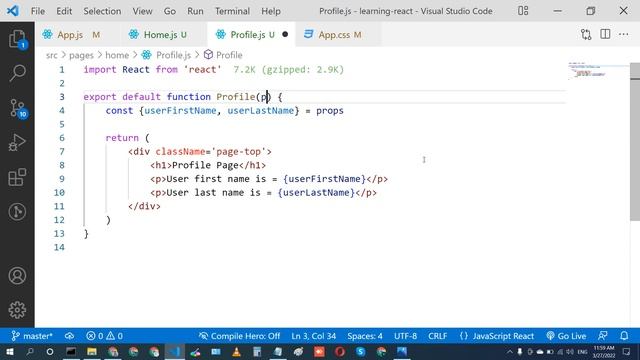Change CRLF end of line sequence
This screenshot has width=640, height=360.
click(438, 336)
